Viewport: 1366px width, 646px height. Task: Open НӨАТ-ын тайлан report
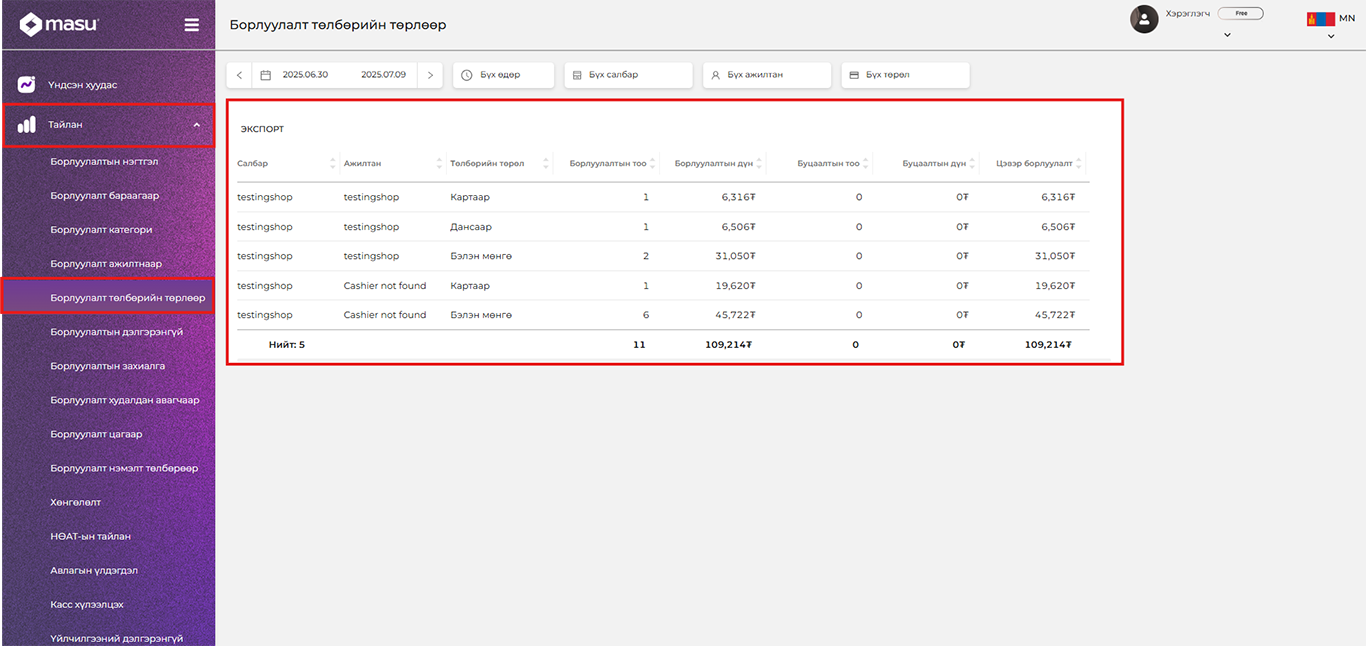pos(91,537)
